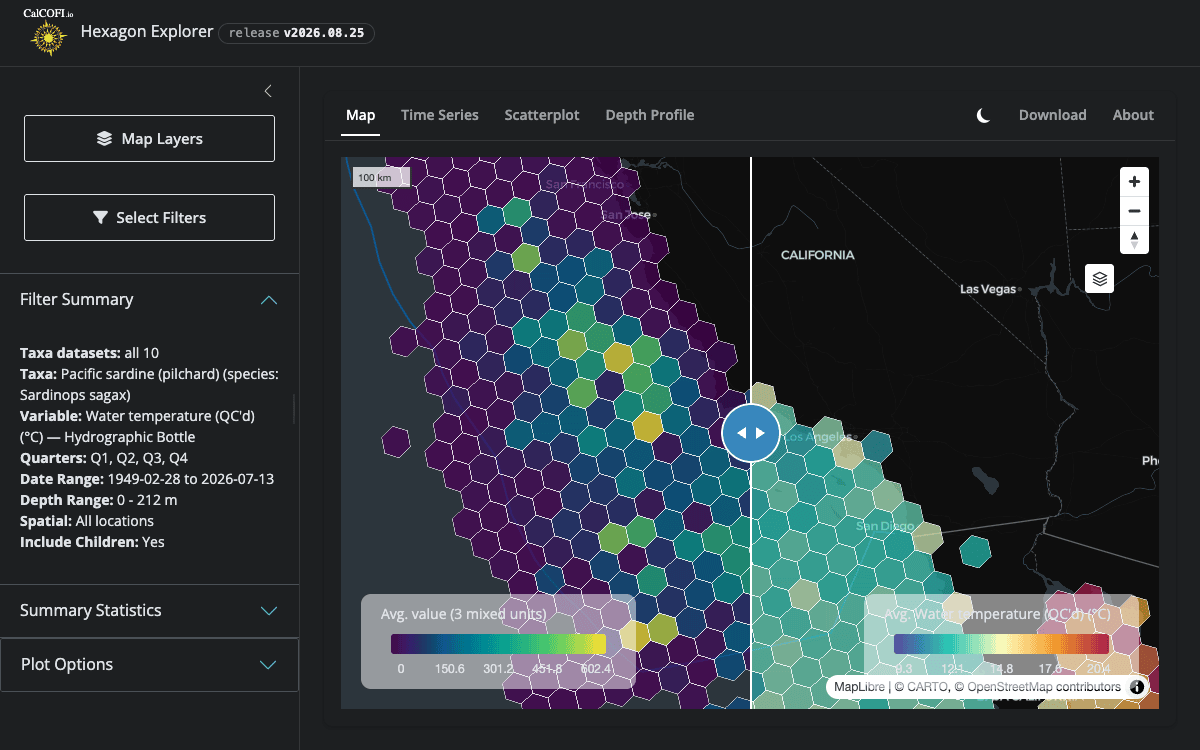Click the San Diego map label
This screenshot has height=750, width=1200.
(883, 526)
